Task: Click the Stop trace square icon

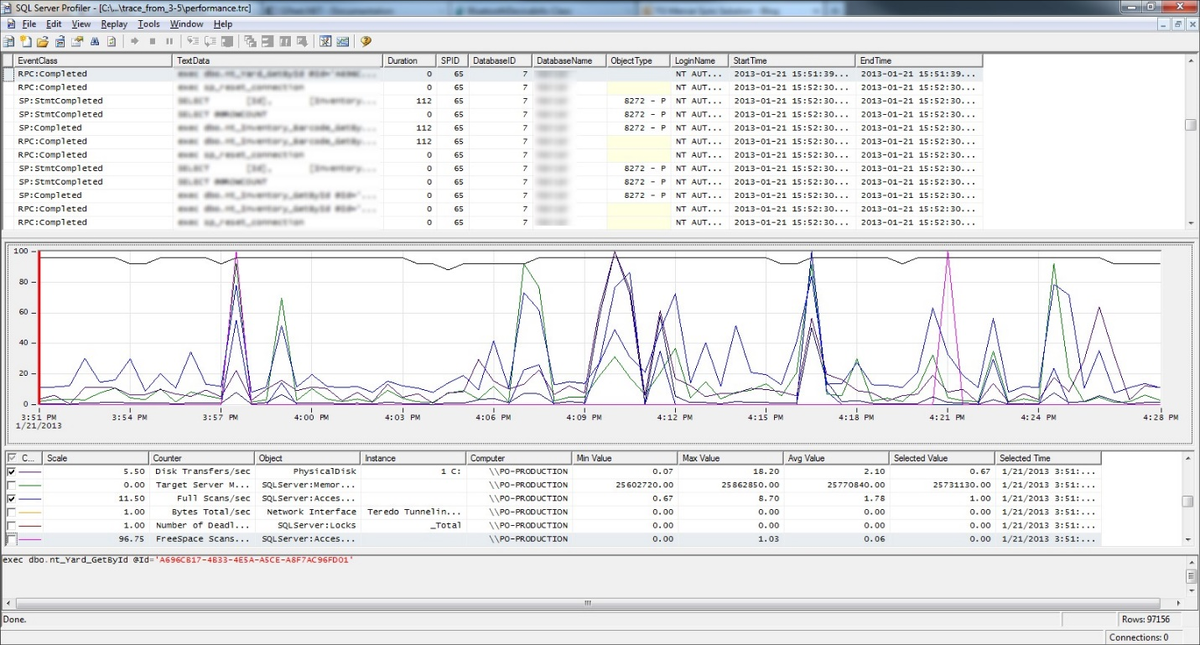Action: [152, 41]
